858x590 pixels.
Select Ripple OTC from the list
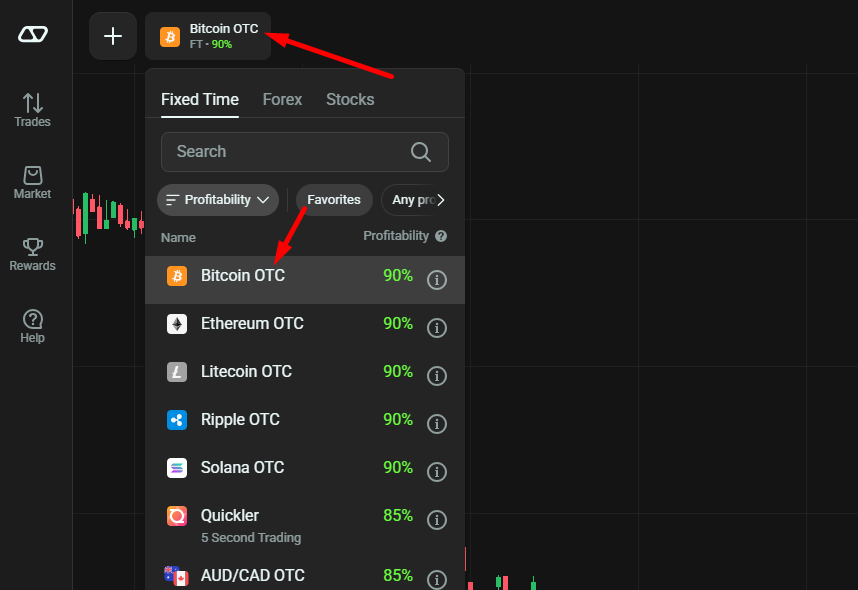(305, 424)
